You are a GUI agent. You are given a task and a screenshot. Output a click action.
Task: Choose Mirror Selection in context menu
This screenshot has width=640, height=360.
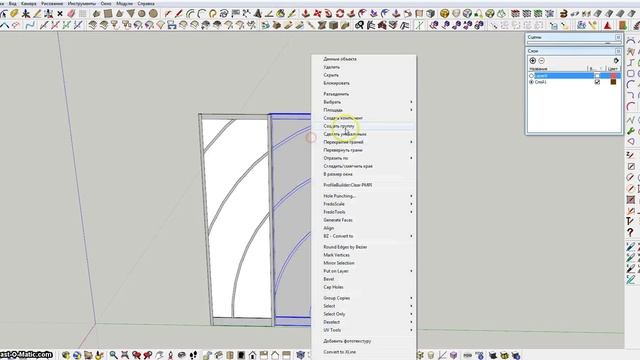click(339, 263)
